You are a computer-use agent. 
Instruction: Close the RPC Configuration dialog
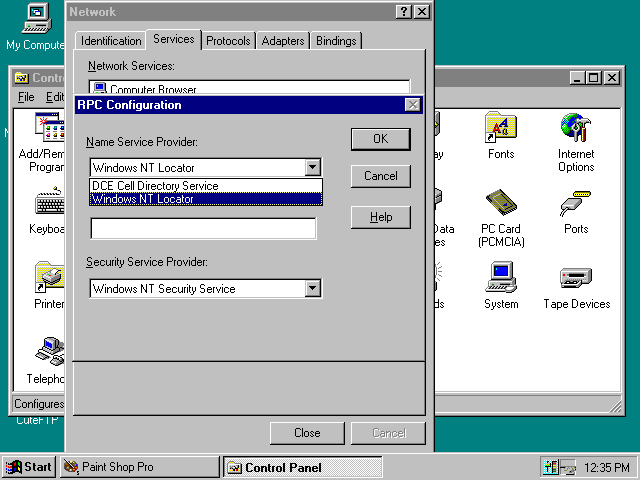(x=413, y=105)
